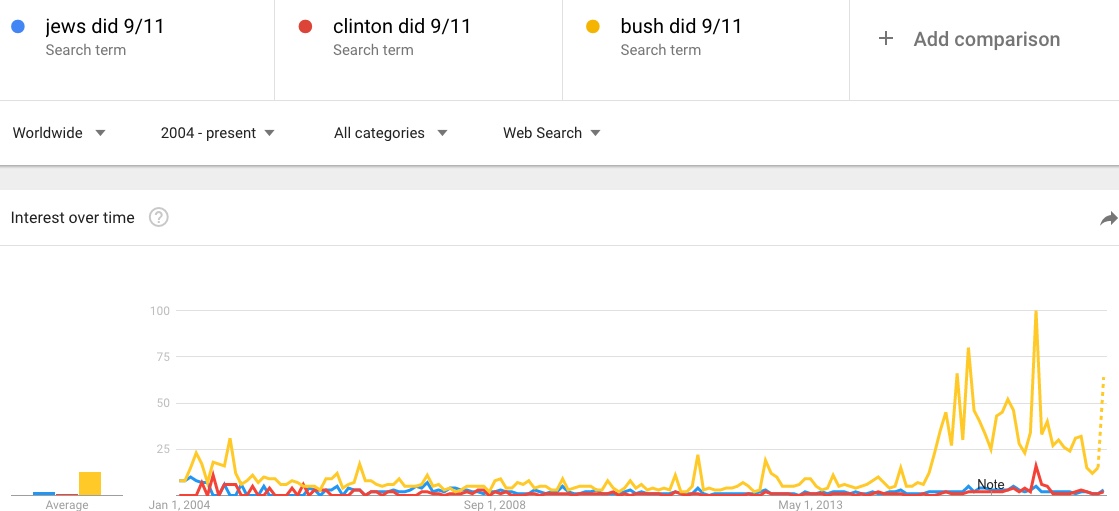Click the yellow dot beside bush term
This screenshot has height=511, width=1119.
(594, 27)
